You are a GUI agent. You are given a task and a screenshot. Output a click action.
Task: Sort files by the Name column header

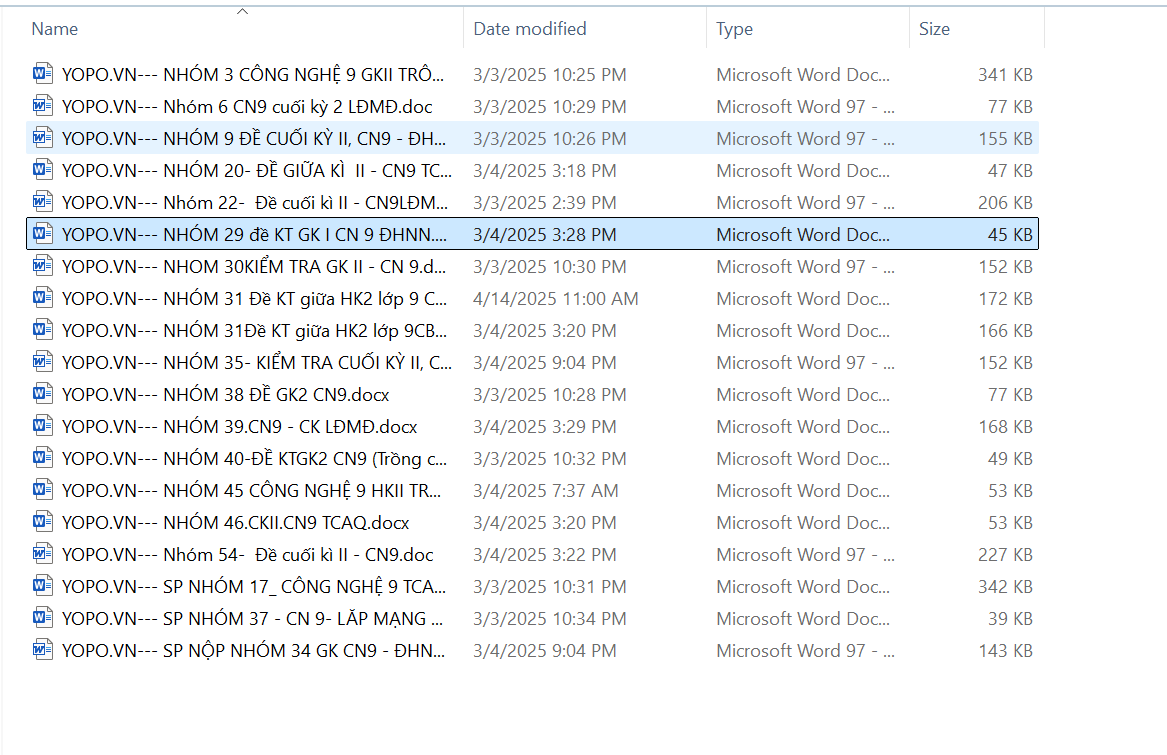coord(55,29)
